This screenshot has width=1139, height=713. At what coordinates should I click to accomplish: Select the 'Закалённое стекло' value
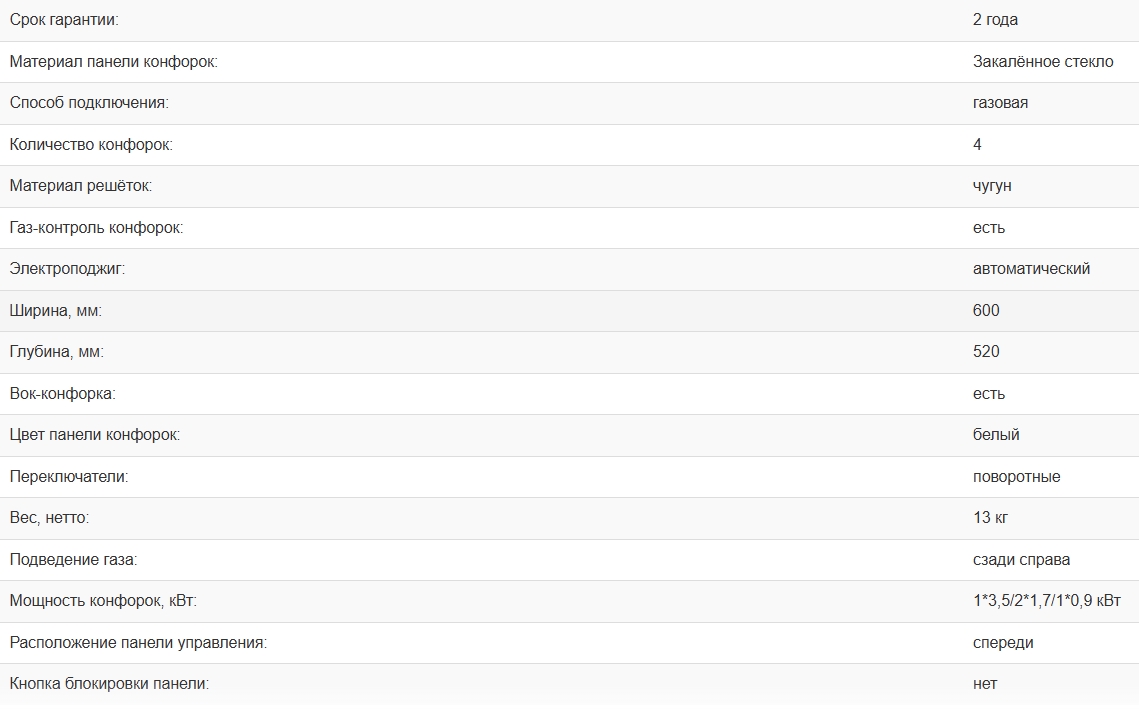(1042, 62)
